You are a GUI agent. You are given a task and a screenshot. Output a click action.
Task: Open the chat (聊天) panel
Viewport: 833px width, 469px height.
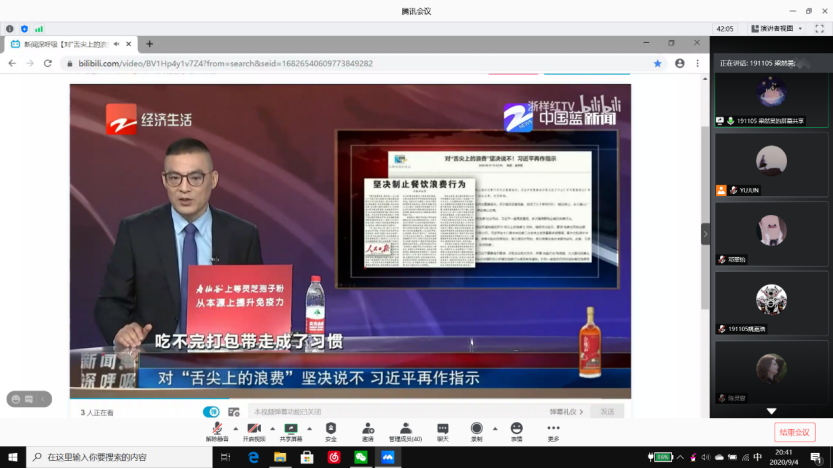442,429
